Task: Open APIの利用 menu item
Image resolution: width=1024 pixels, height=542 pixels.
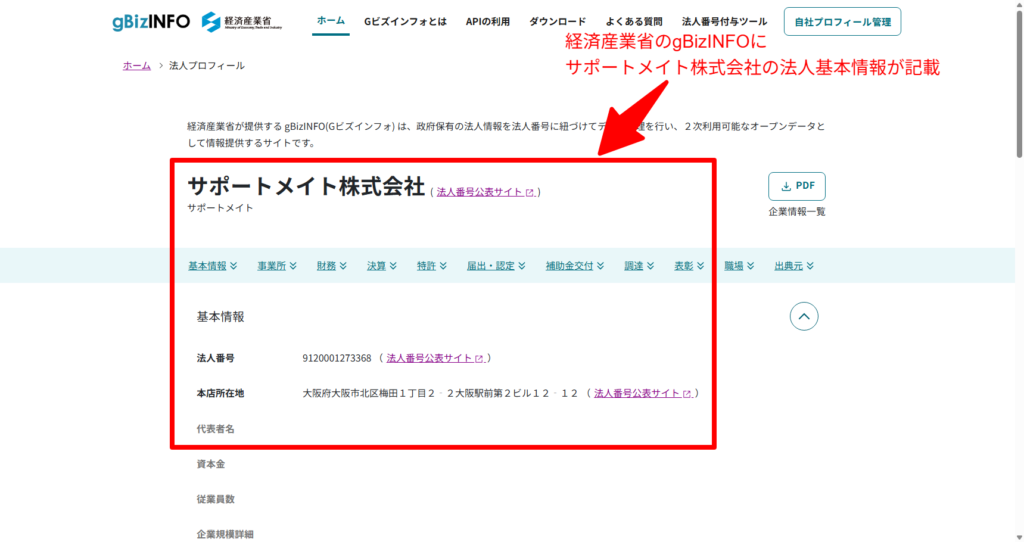Action: tap(487, 22)
